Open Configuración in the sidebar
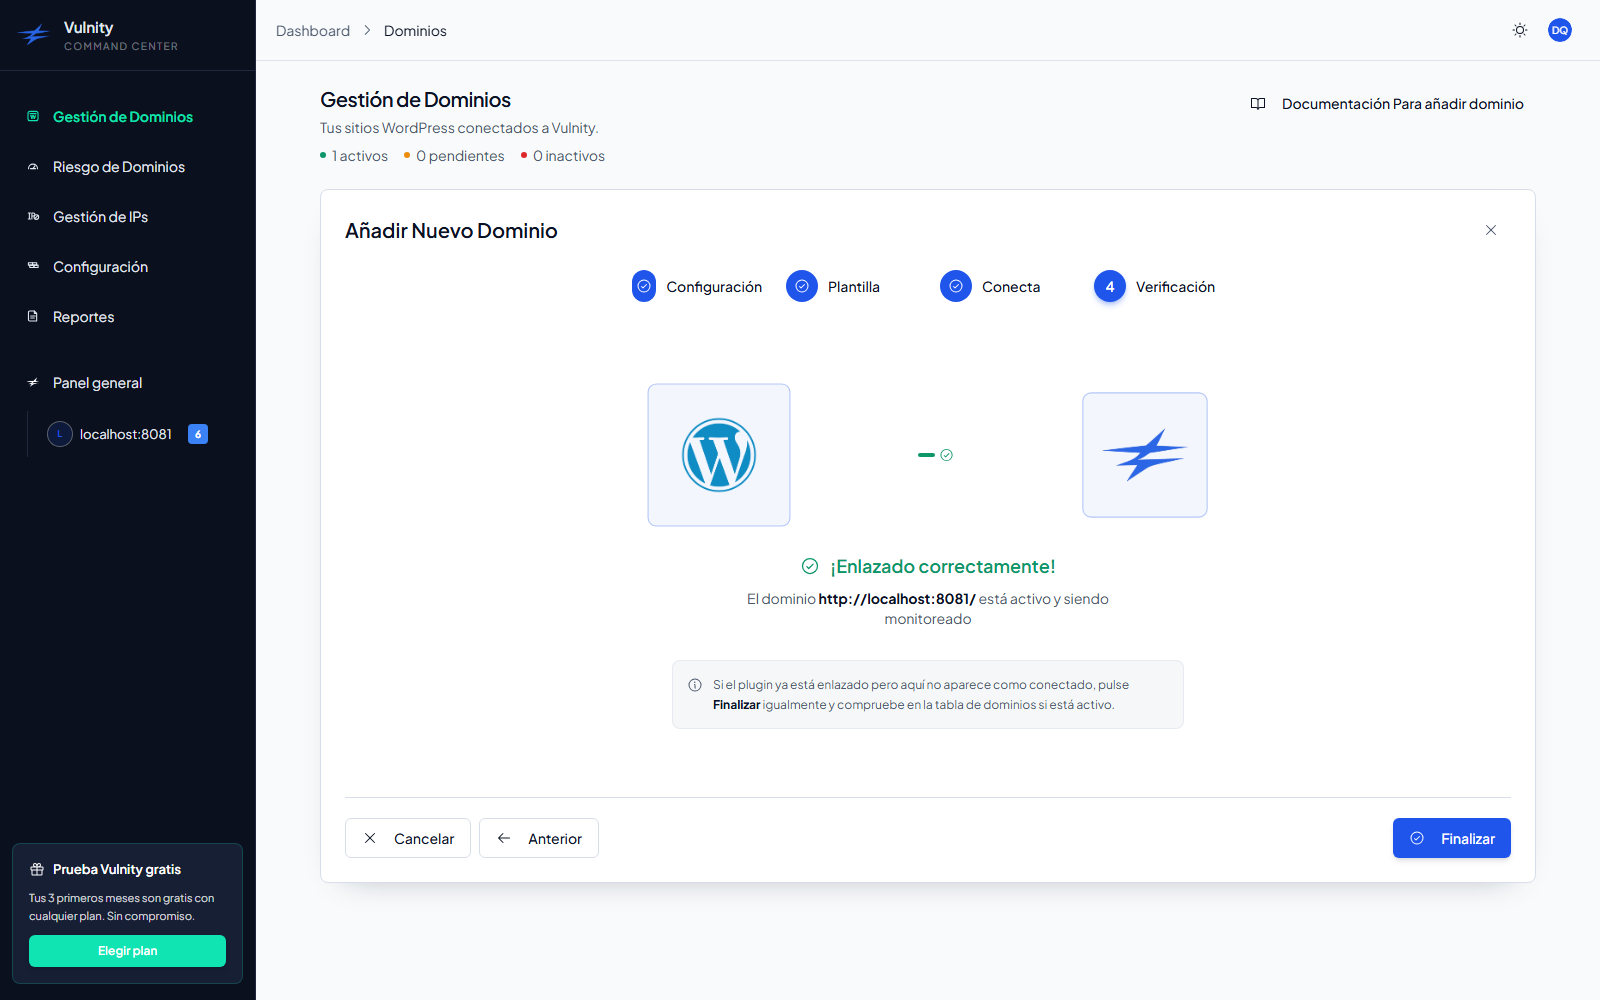Screen dimensions: 1600x1000 (100, 267)
